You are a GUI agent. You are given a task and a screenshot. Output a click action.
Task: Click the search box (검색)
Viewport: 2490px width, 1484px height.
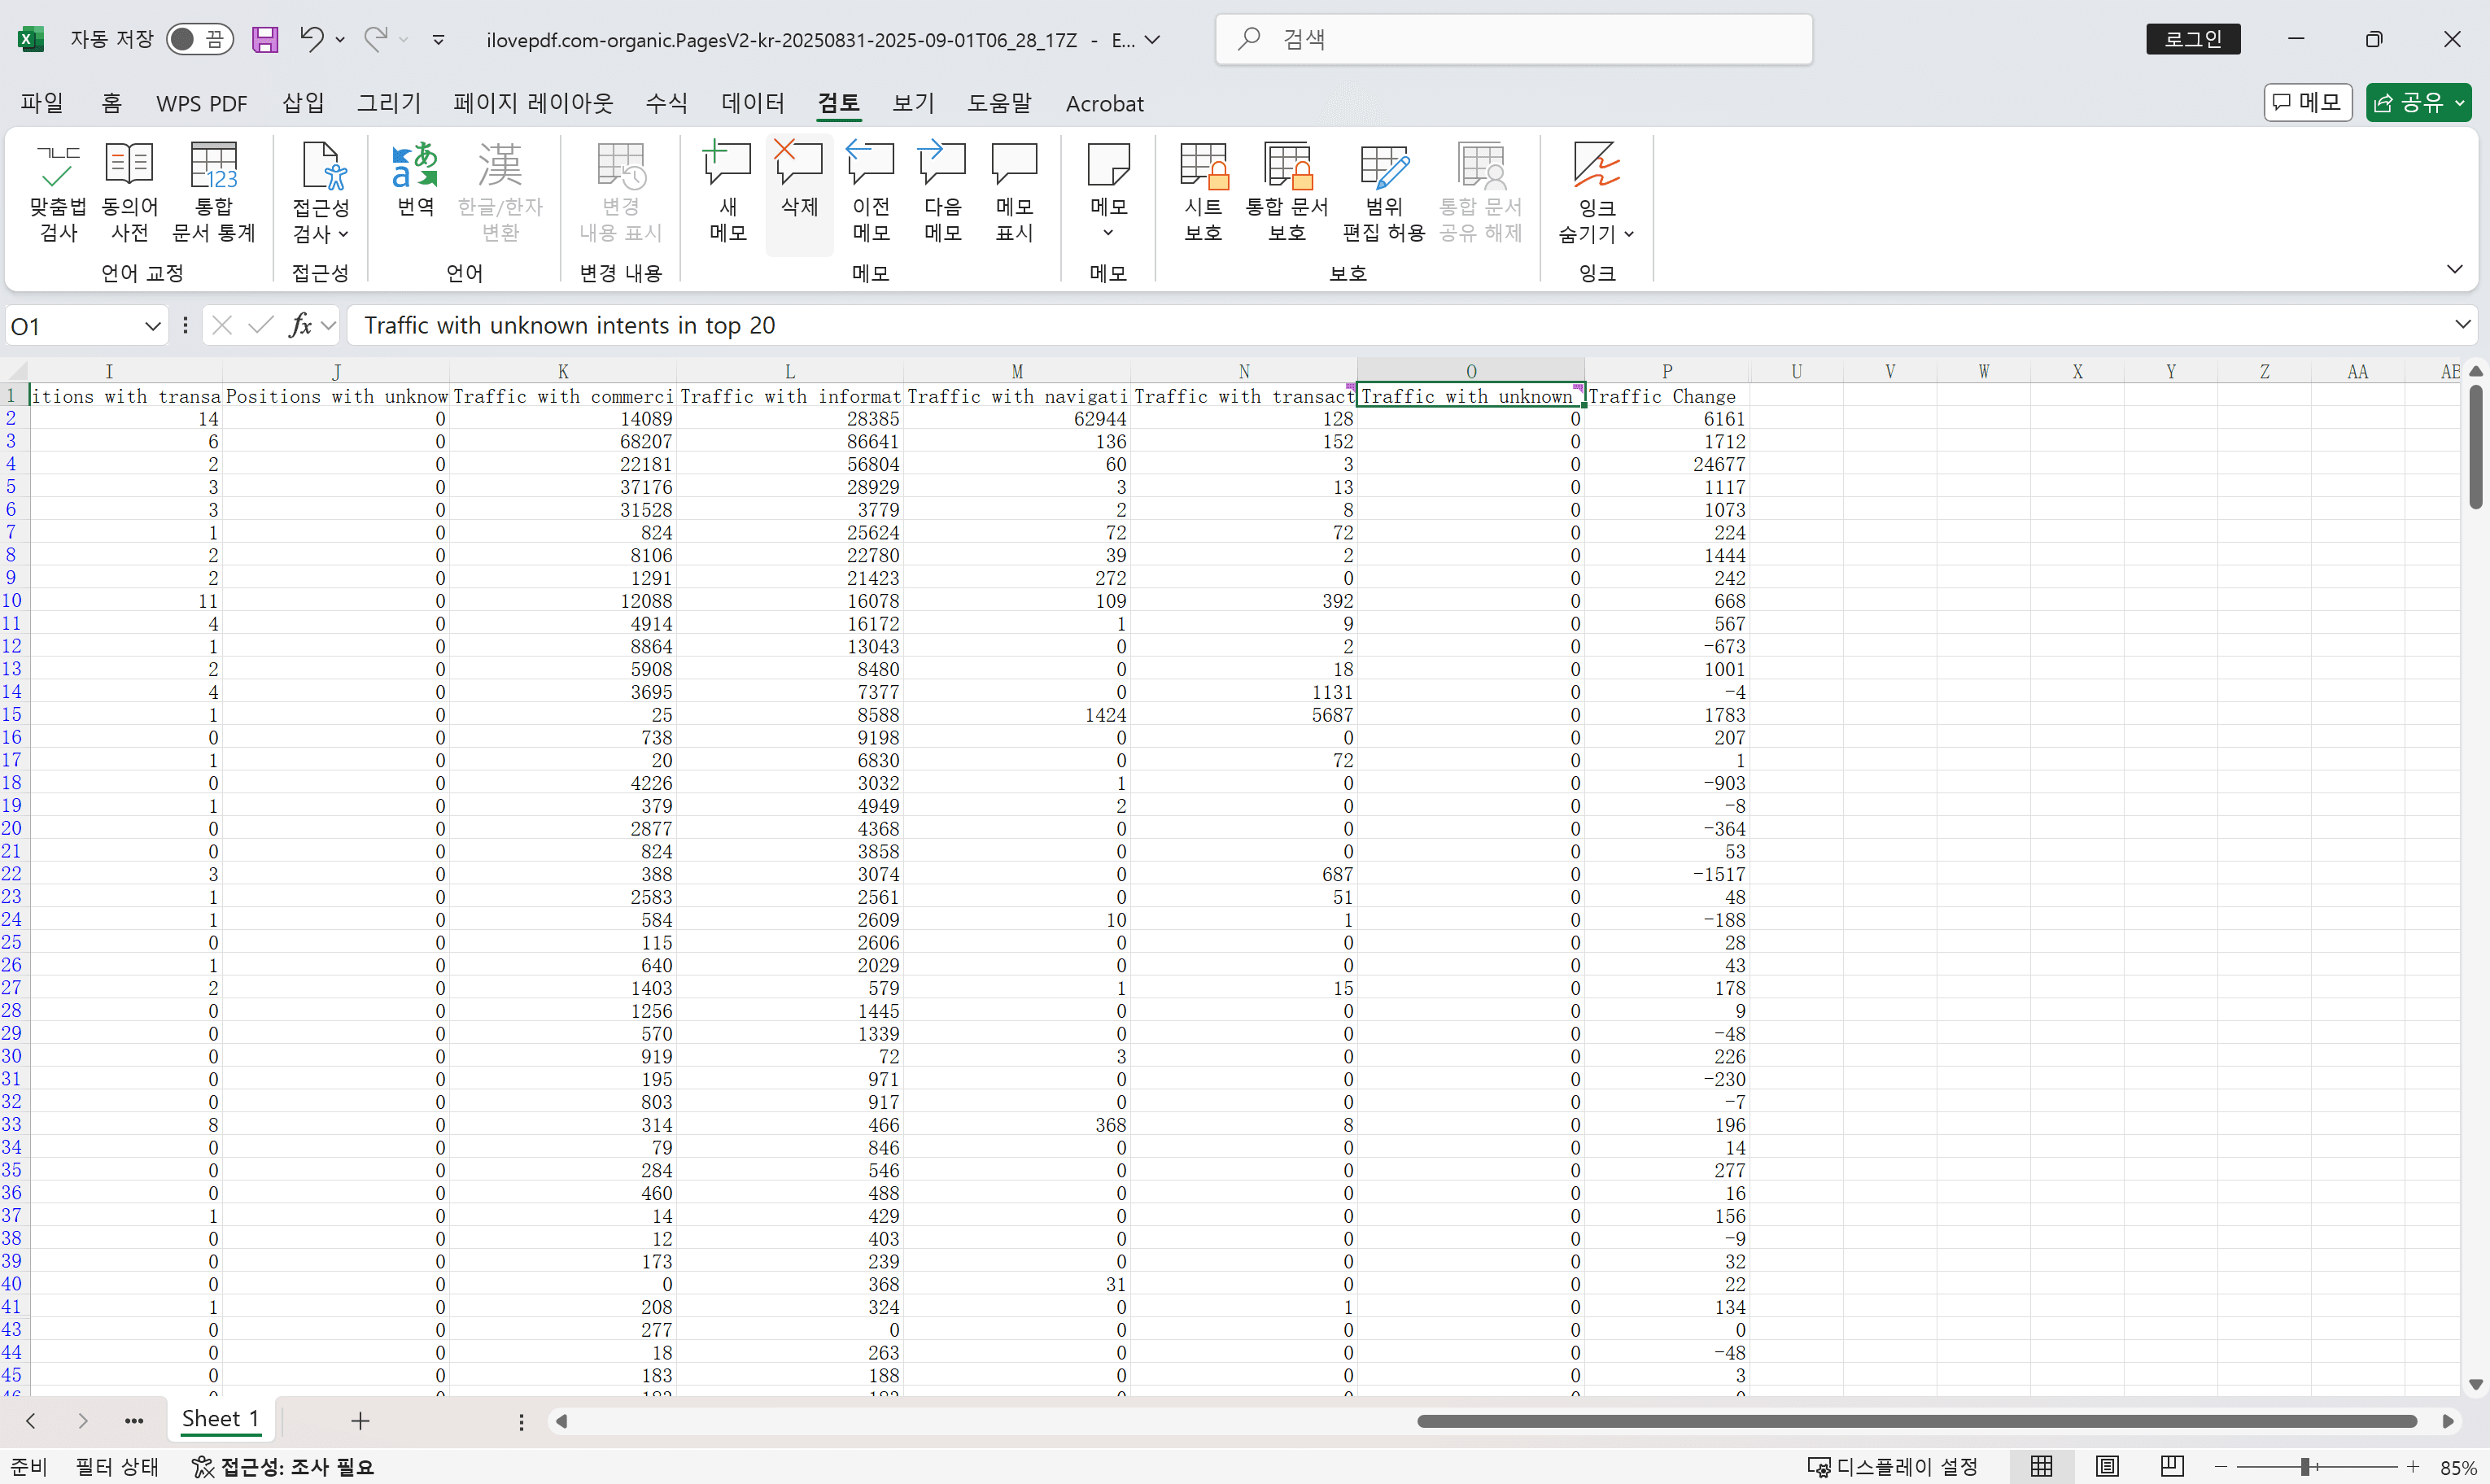pyautogui.click(x=1514, y=39)
